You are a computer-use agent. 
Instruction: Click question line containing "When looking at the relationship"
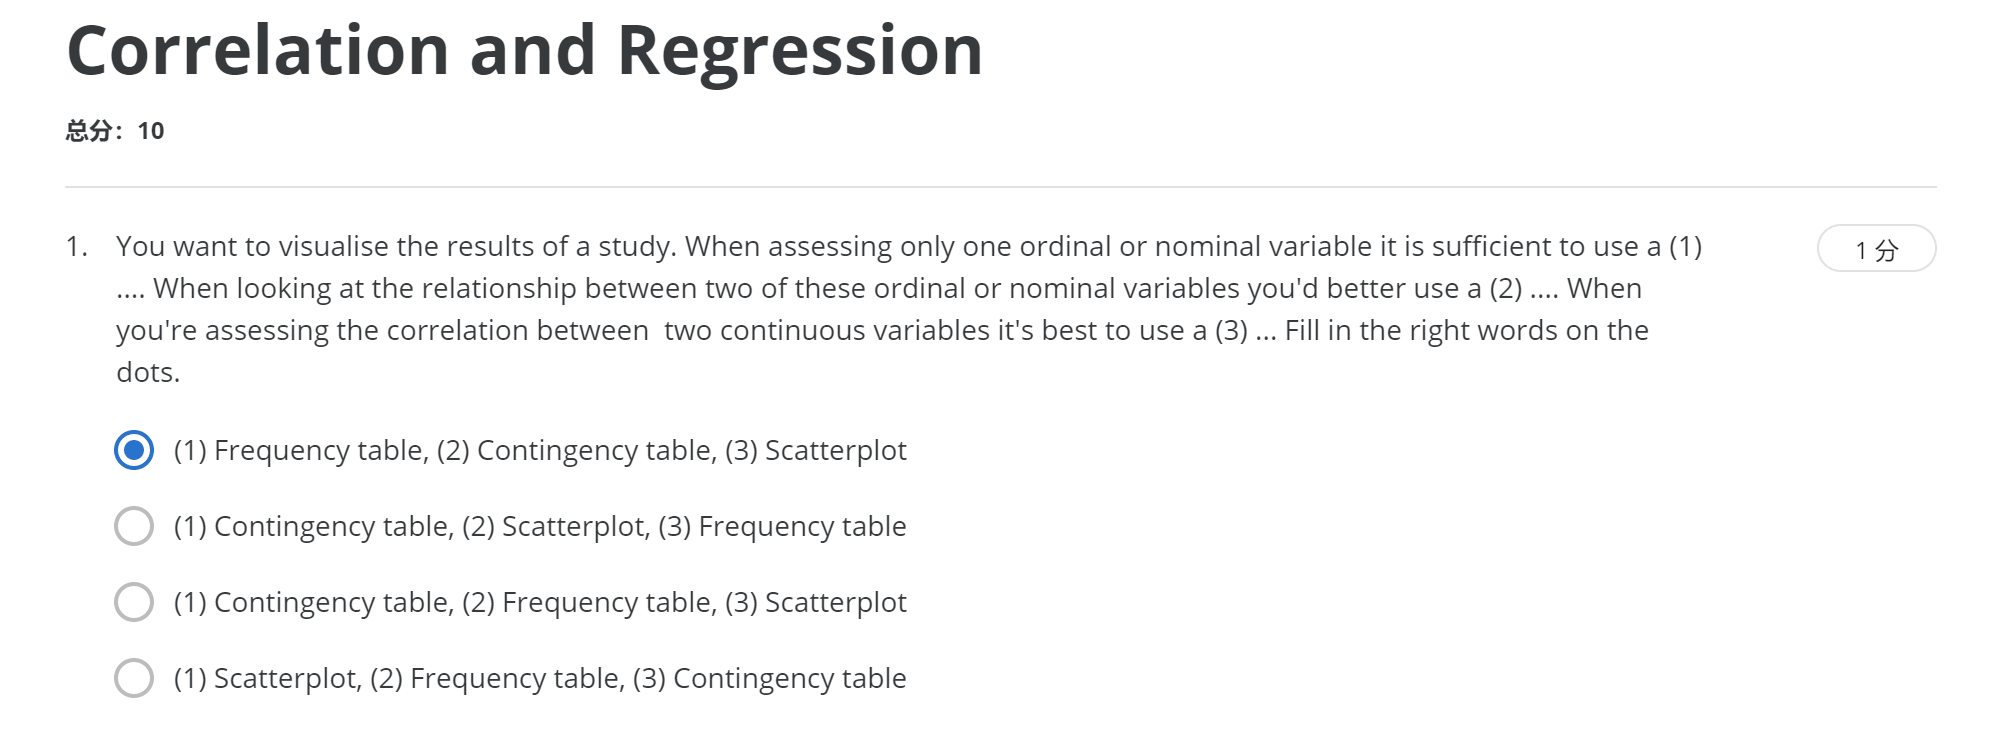(878, 288)
